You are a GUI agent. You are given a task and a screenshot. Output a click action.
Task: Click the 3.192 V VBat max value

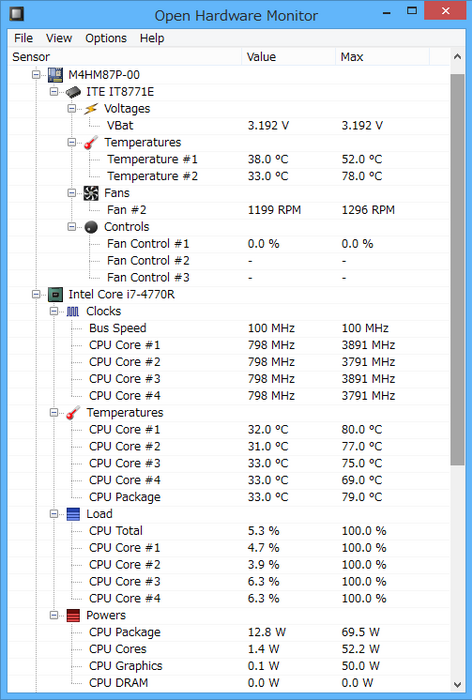coord(362,126)
